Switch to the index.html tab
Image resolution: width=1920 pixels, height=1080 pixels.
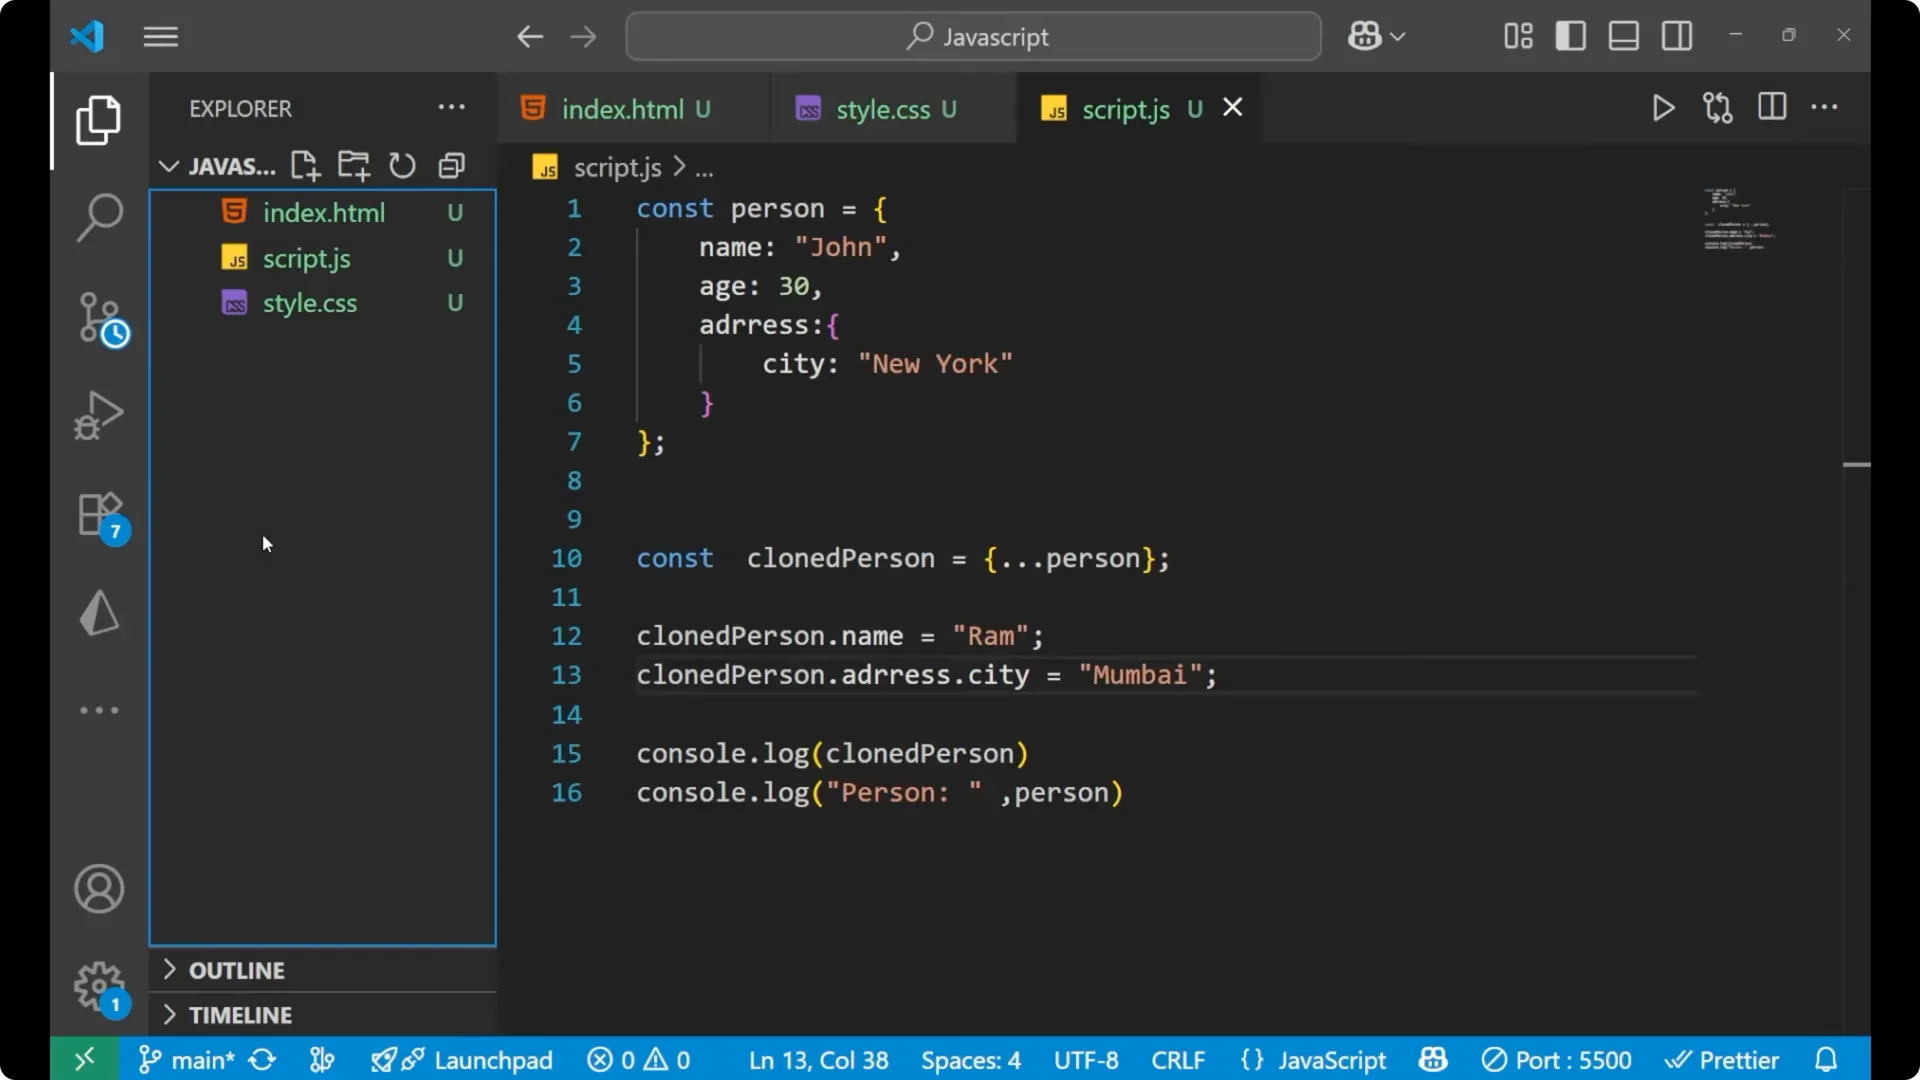pos(622,109)
